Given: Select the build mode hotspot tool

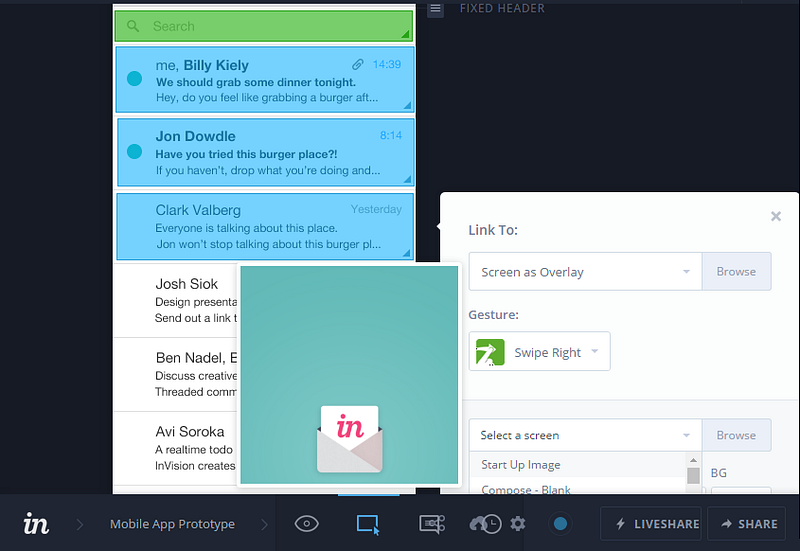Looking at the screenshot, I should click(x=368, y=524).
